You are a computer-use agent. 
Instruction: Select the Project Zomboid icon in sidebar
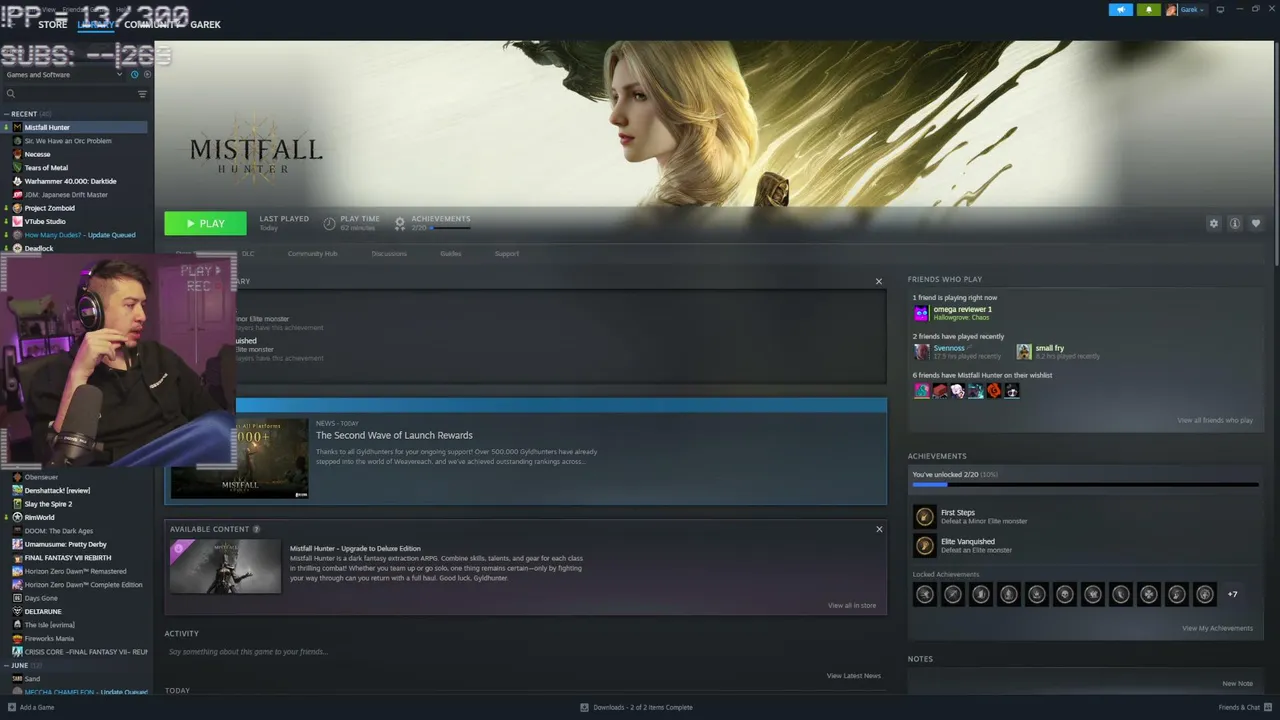pyautogui.click(x=17, y=208)
